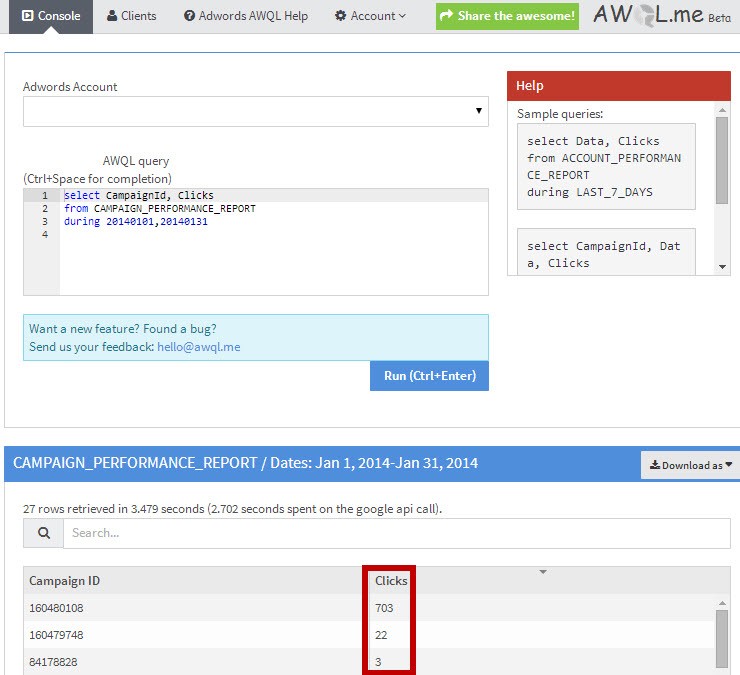
Task: Click the AWQL.me Beta logo
Action: pyautogui.click(x=662, y=15)
